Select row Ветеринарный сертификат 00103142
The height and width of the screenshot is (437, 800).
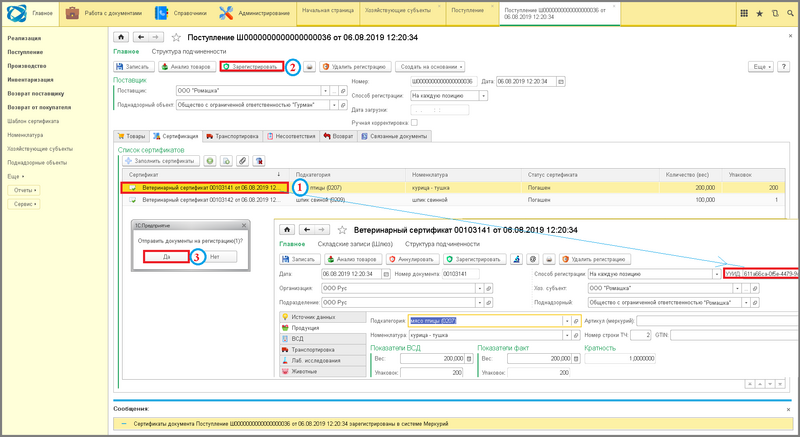453,200
